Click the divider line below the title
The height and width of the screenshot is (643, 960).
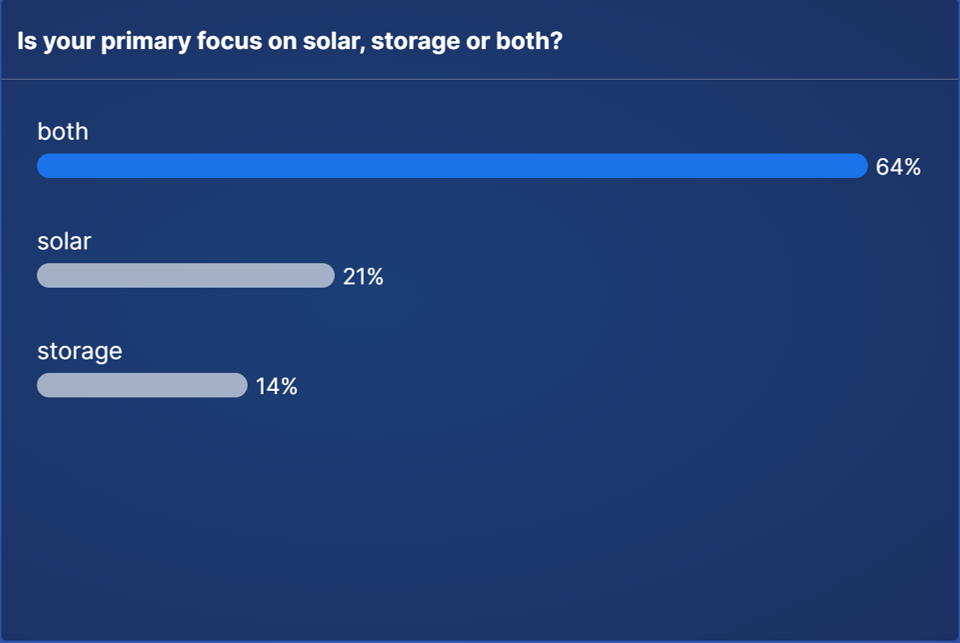(x=480, y=79)
